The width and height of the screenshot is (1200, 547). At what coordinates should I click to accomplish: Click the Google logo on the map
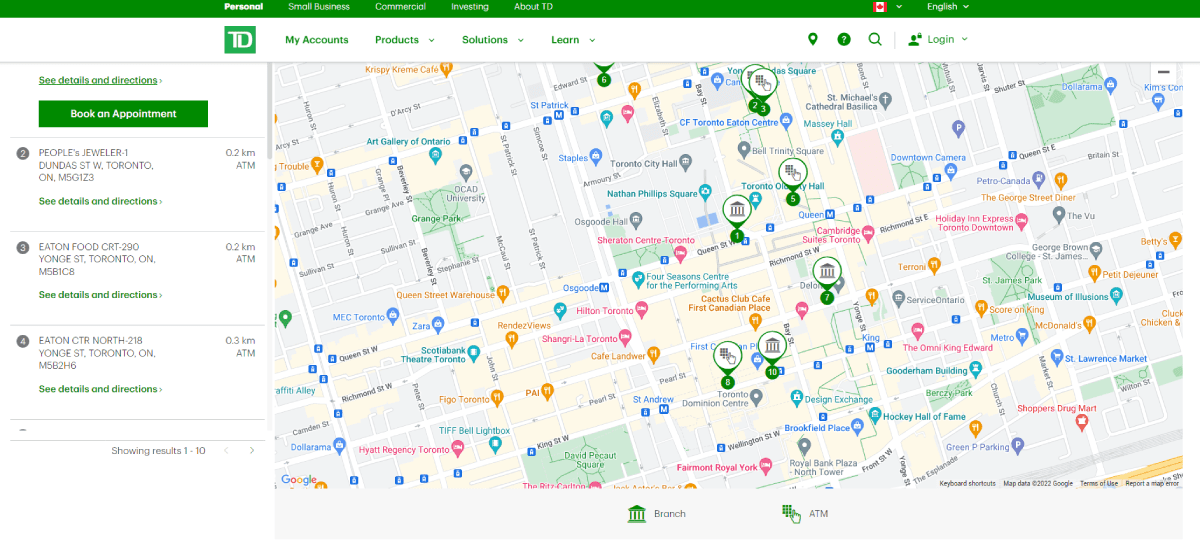pyautogui.click(x=299, y=480)
